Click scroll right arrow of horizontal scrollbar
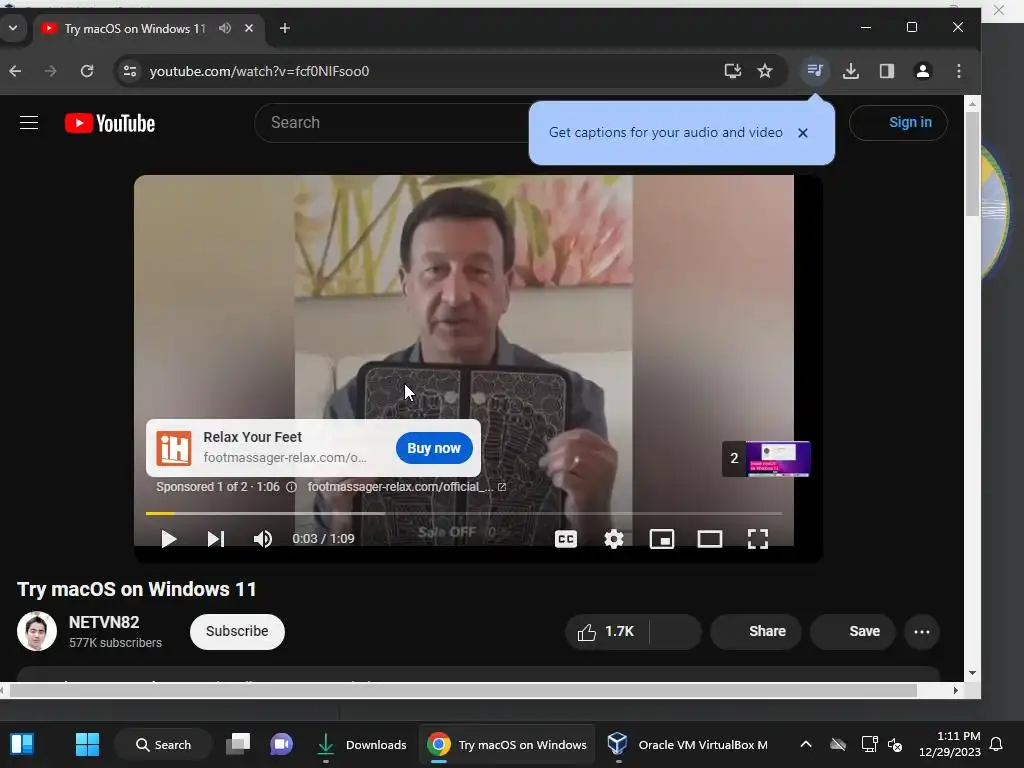The height and width of the screenshot is (768, 1024). (x=955, y=690)
